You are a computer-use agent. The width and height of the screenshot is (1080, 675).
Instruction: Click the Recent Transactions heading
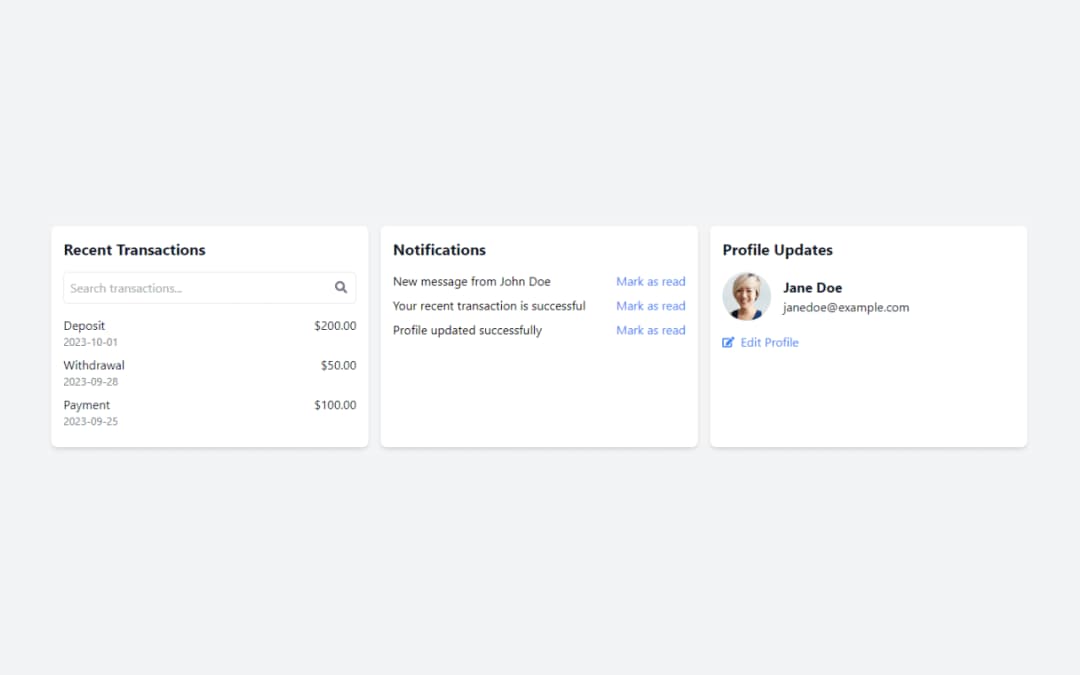pos(134,250)
